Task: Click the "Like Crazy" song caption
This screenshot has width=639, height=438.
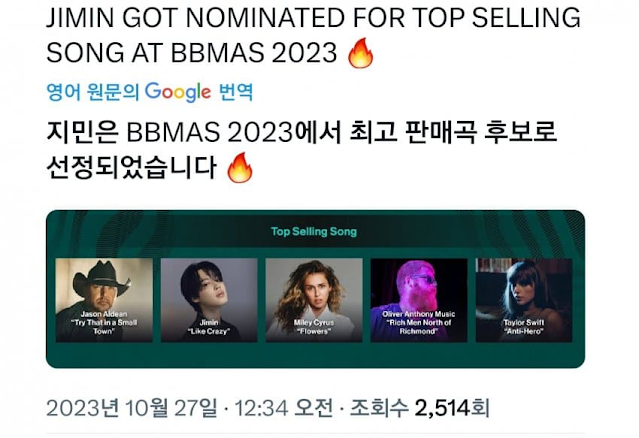Action: tap(209, 331)
